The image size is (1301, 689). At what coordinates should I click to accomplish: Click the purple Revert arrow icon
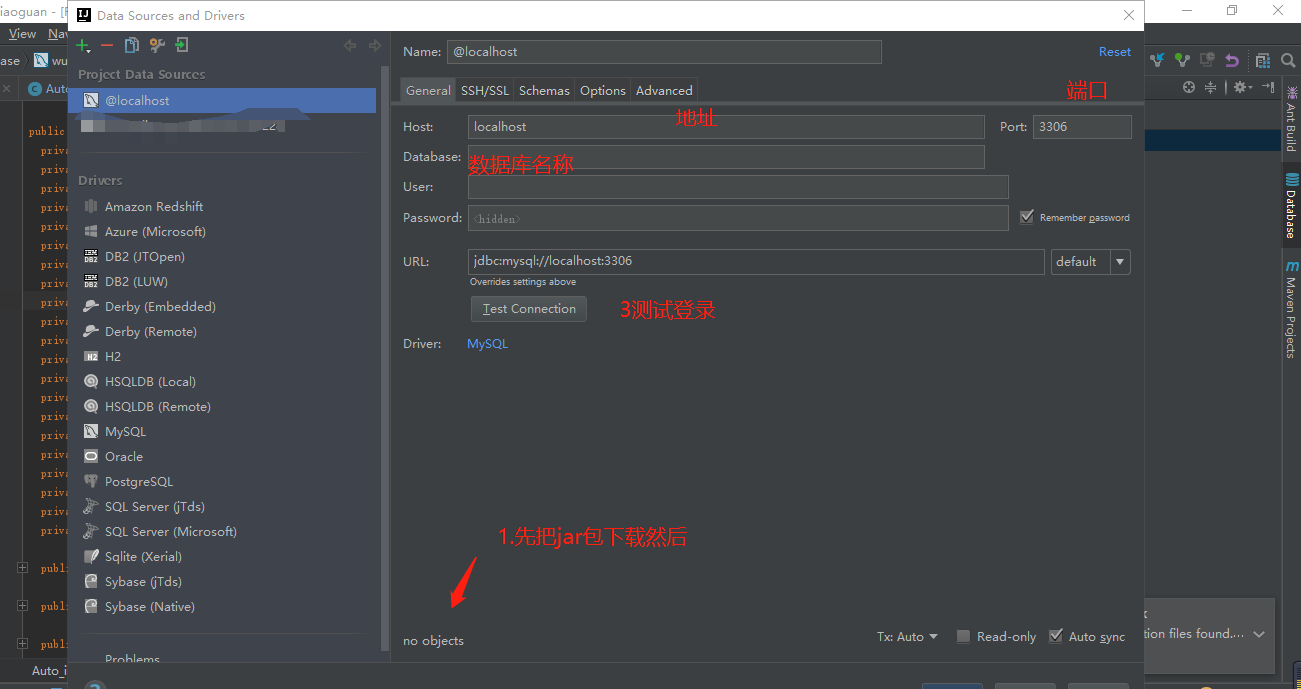[1231, 60]
